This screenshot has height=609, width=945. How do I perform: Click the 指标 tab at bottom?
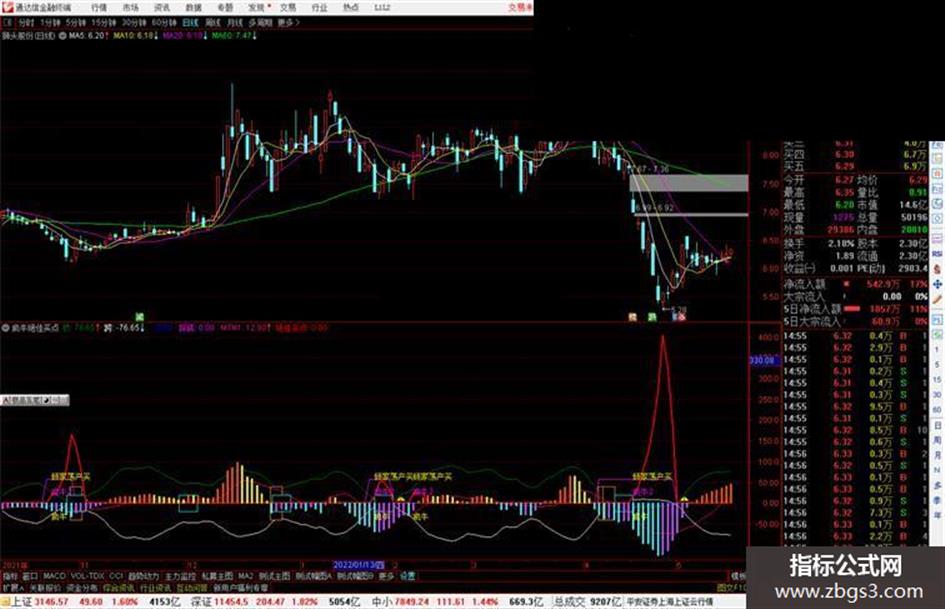pyautogui.click(x=10, y=576)
